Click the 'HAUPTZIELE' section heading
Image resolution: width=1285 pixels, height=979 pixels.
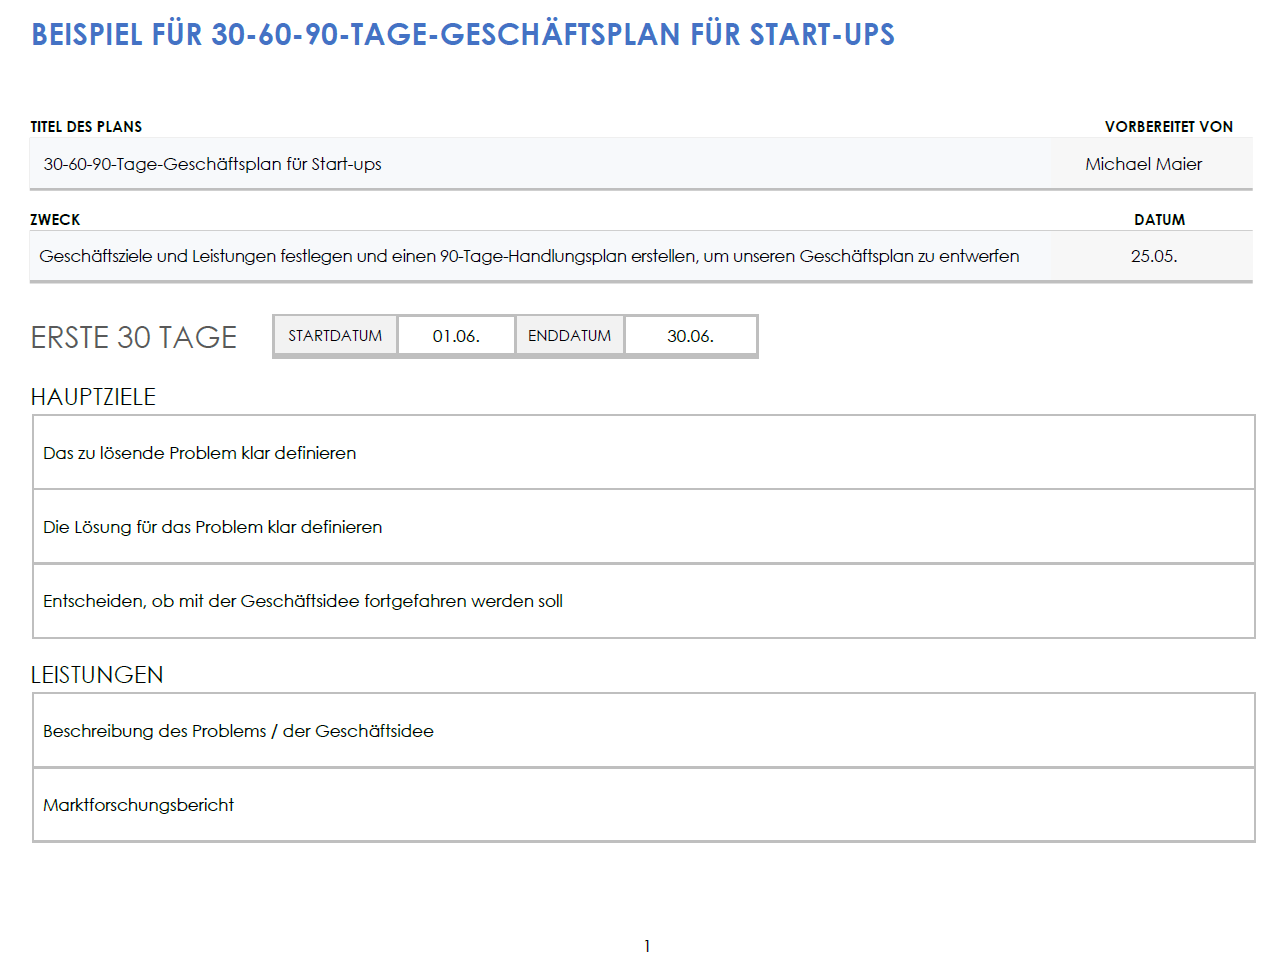tap(93, 397)
